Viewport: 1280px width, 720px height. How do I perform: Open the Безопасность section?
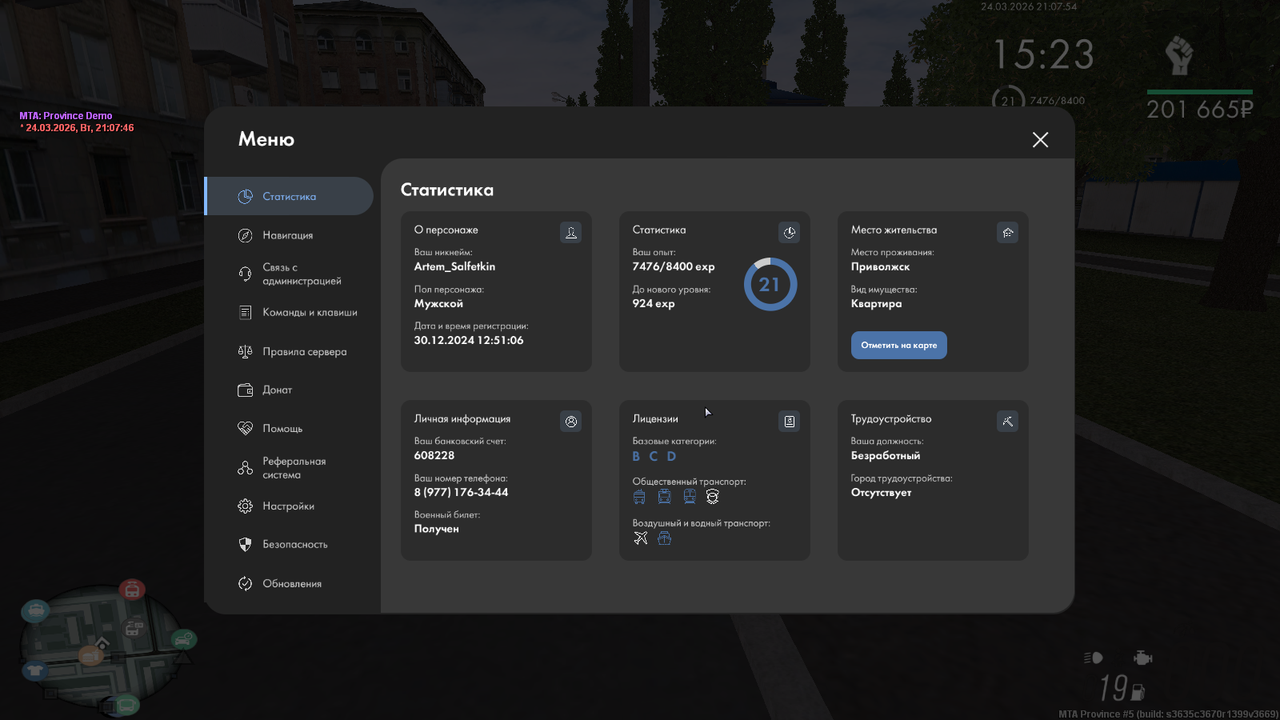coord(289,544)
